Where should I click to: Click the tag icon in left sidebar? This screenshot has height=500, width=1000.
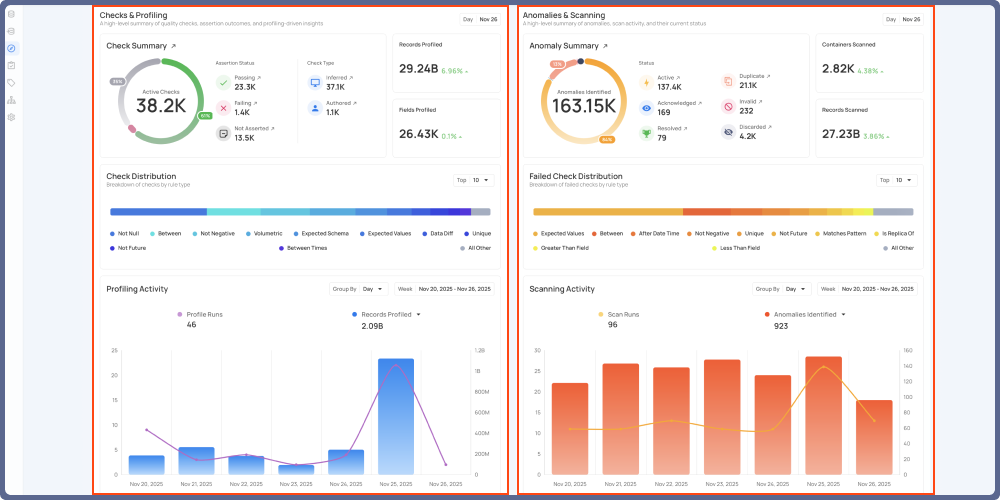(11, 83)
